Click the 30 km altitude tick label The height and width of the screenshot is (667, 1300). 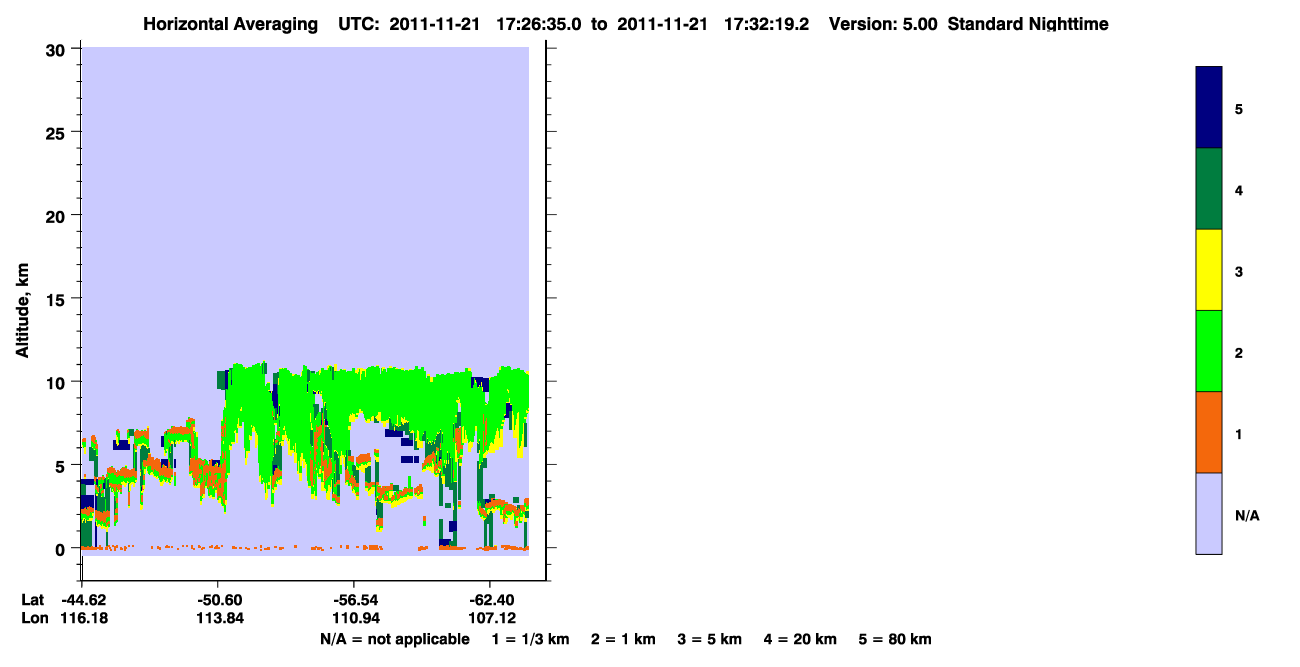[57, 49]
